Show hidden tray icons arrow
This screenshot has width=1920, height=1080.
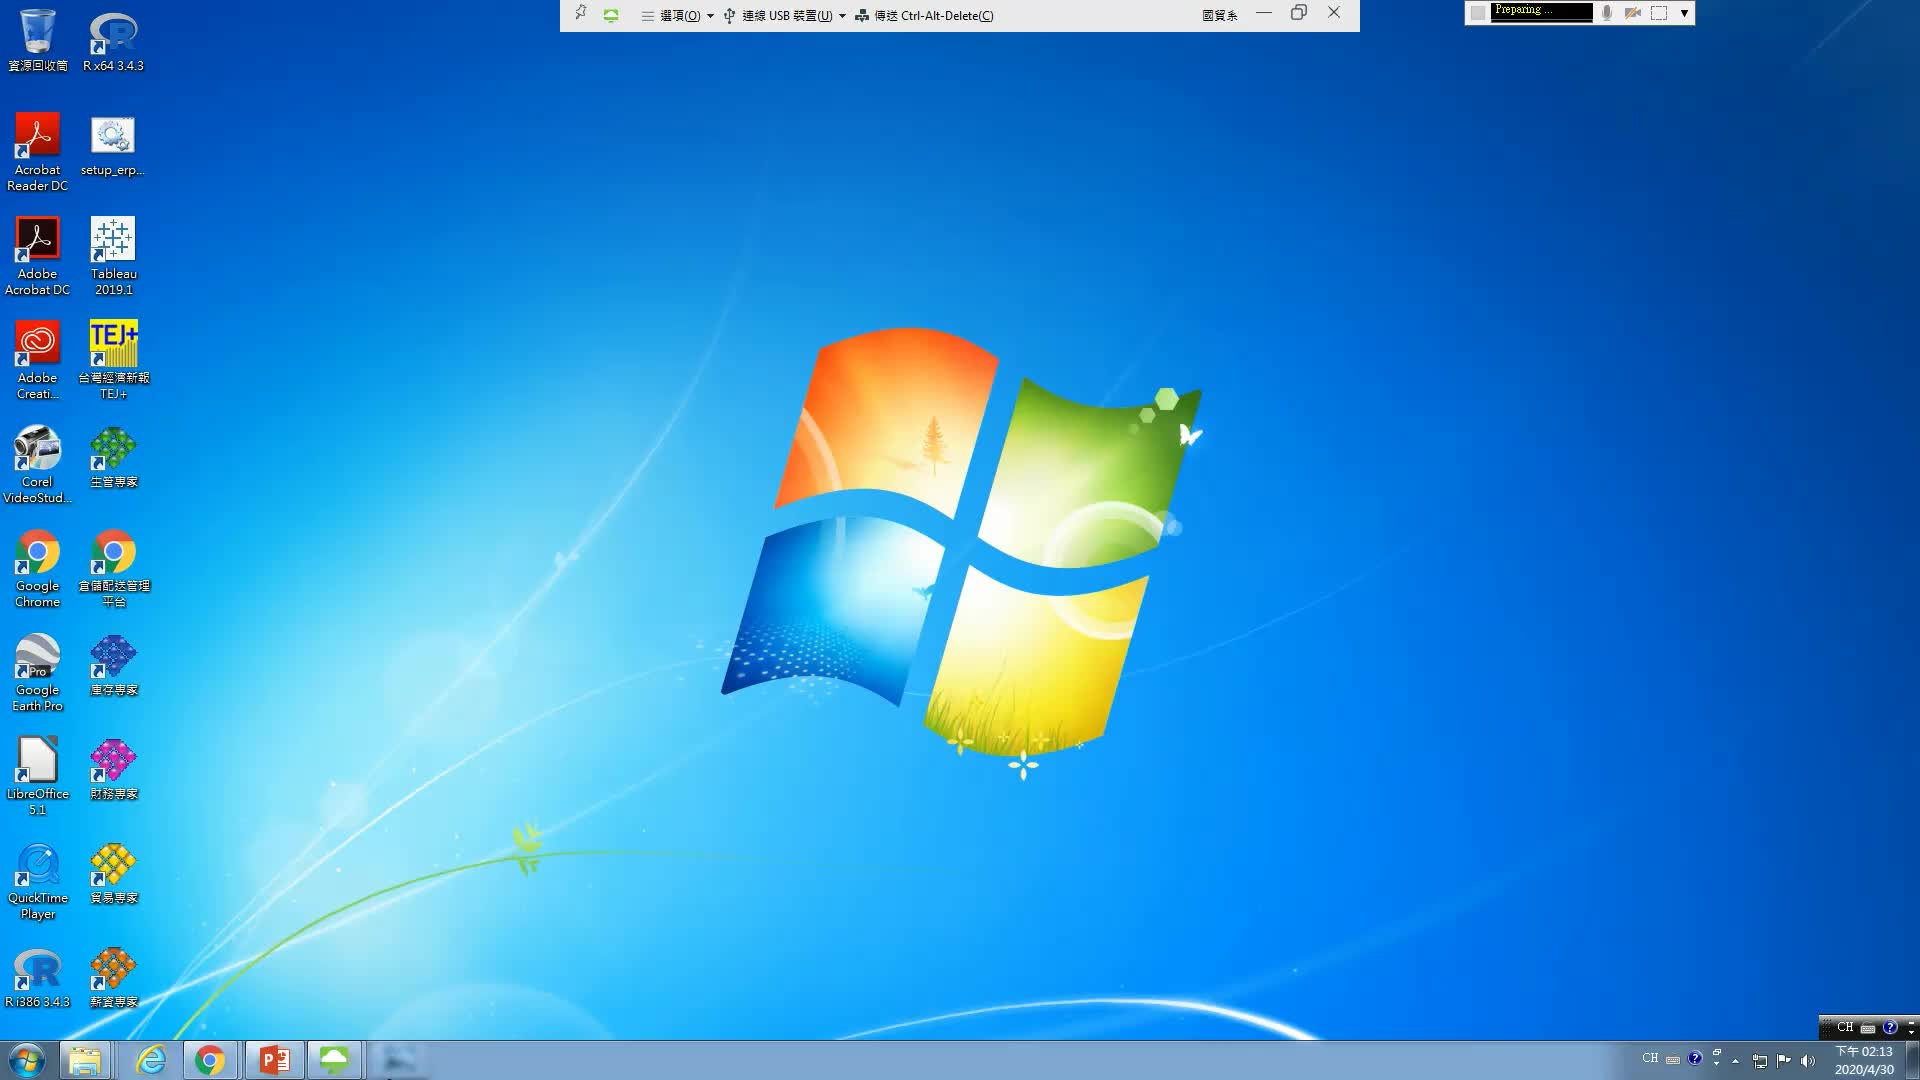(x=1735, y=1061)
